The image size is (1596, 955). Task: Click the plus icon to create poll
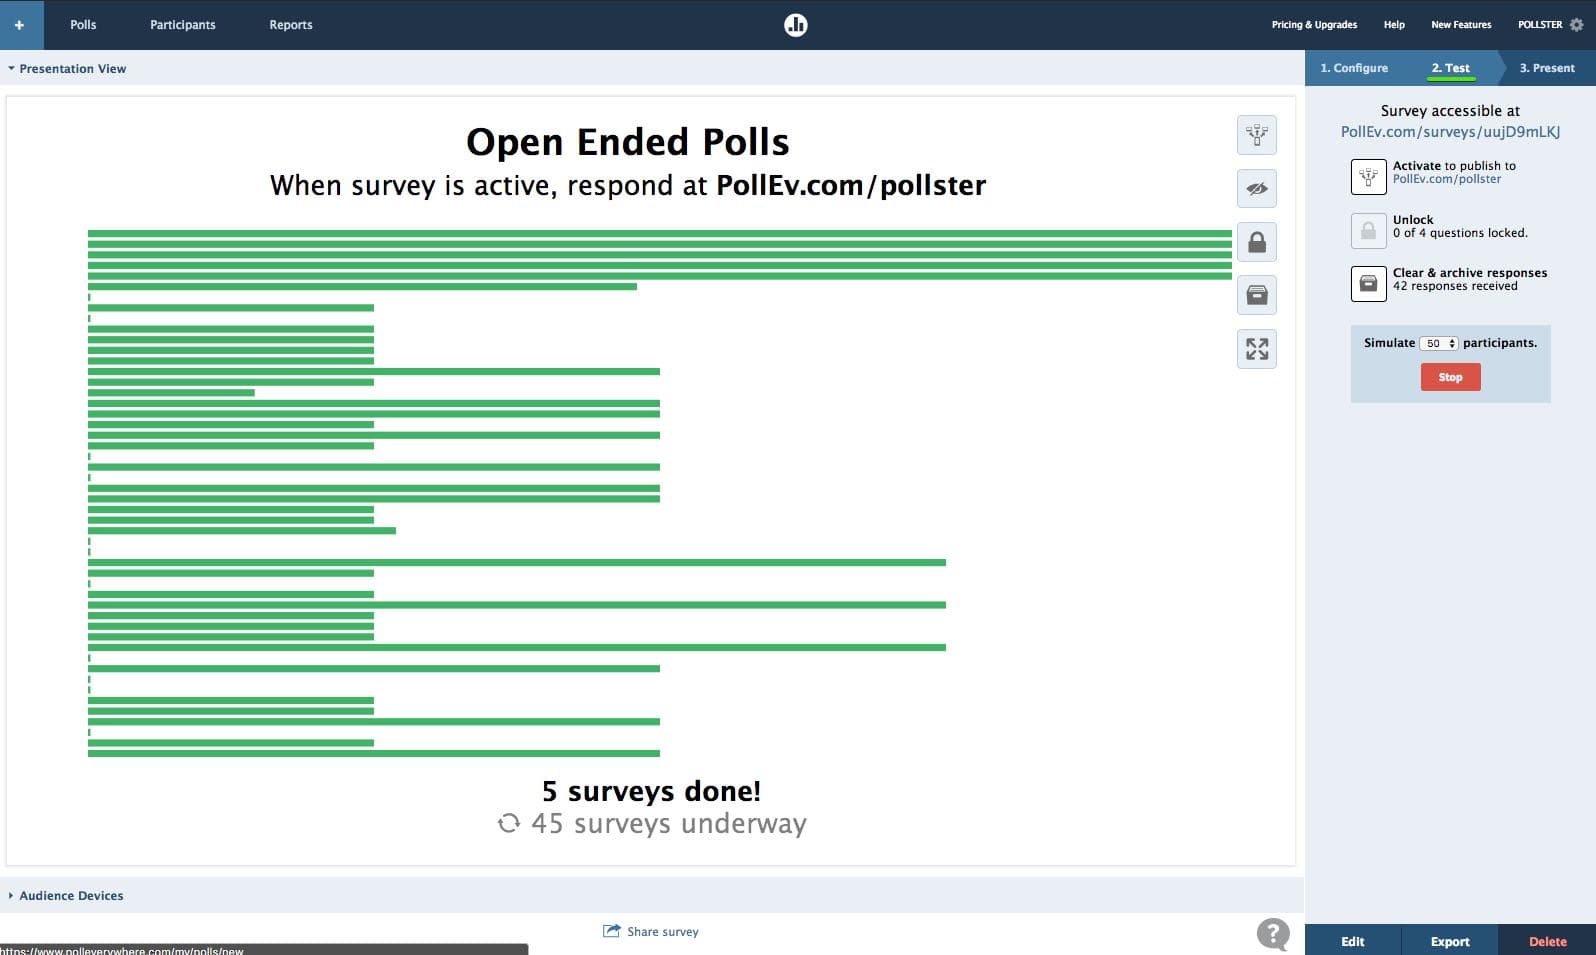[x=20, y=25]
